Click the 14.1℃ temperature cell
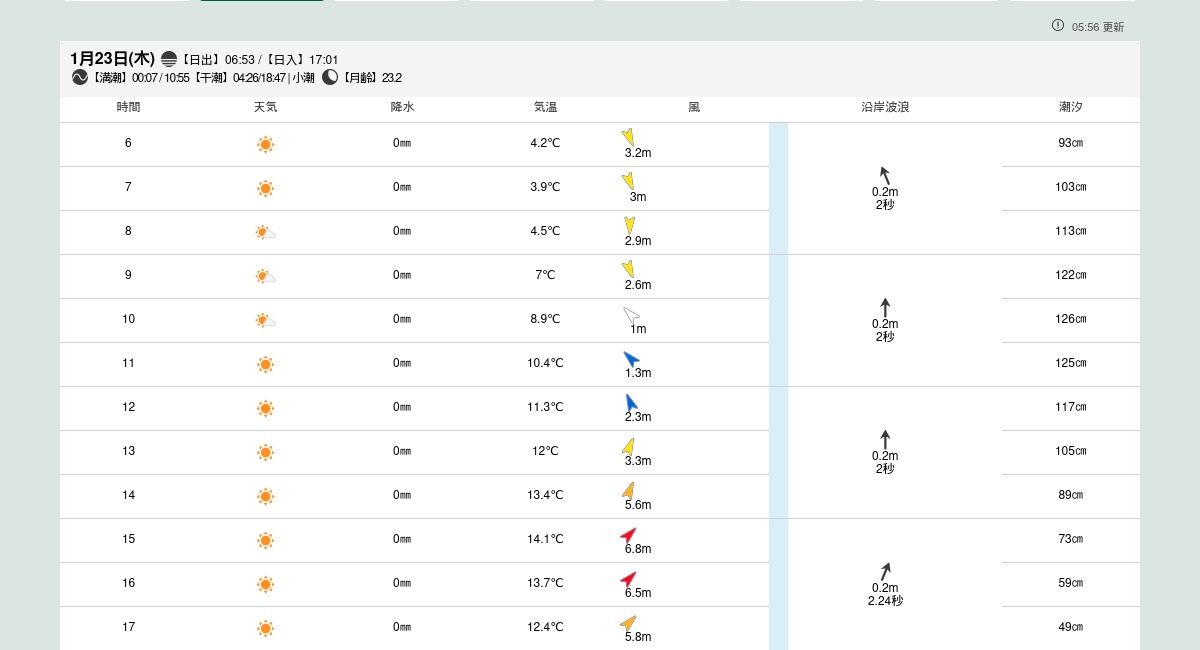1200x650 pixels. [x=545, y=539]
